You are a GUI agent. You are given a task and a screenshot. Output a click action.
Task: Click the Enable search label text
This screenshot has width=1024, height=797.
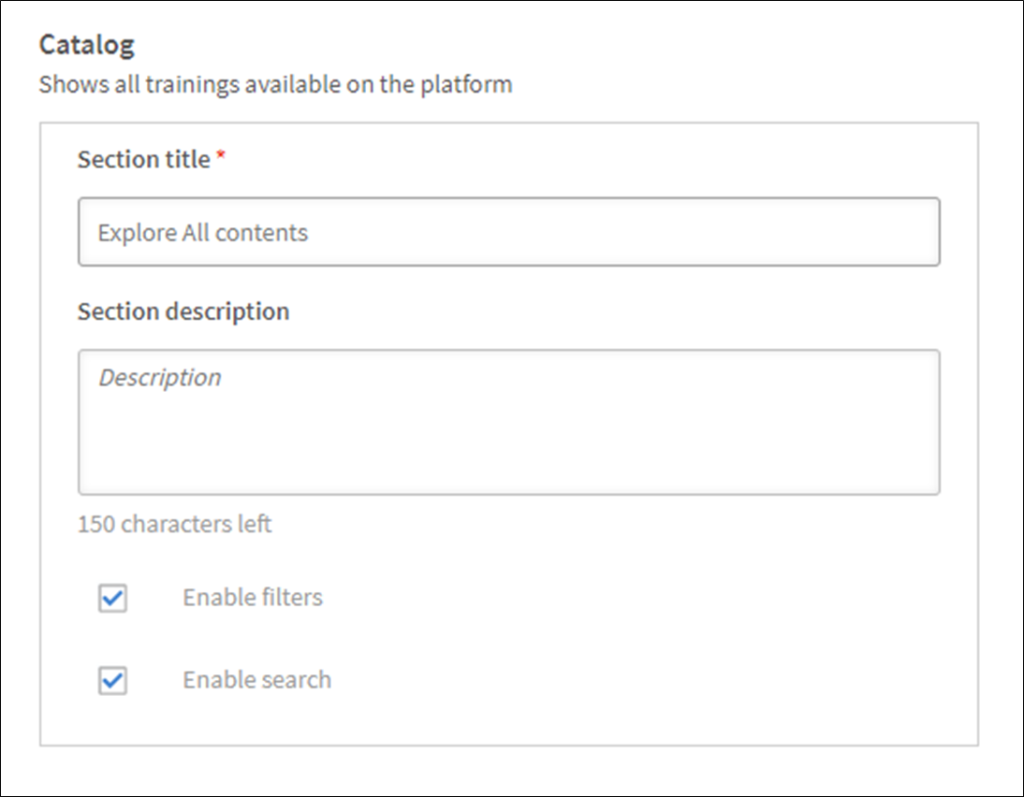pyautogui.click(x=256, y=680)
